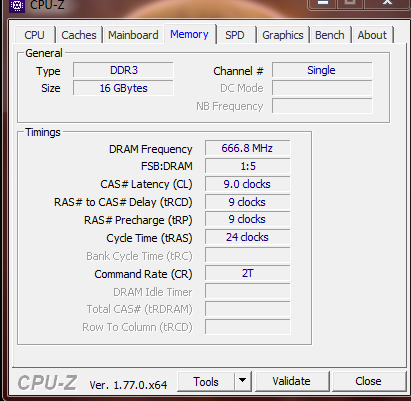The height and width of the screenshot is (401, 411).
Task: Click the tRP value 9 clocks
Action: click(x=247, y=220)
